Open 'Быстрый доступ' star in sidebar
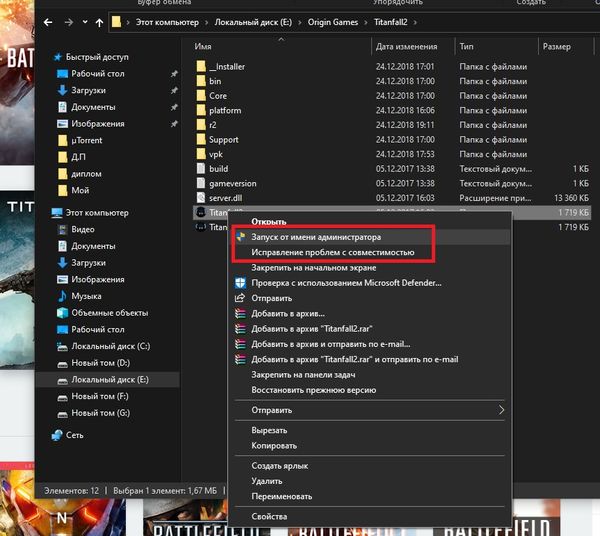 click(x=58, y=57)
